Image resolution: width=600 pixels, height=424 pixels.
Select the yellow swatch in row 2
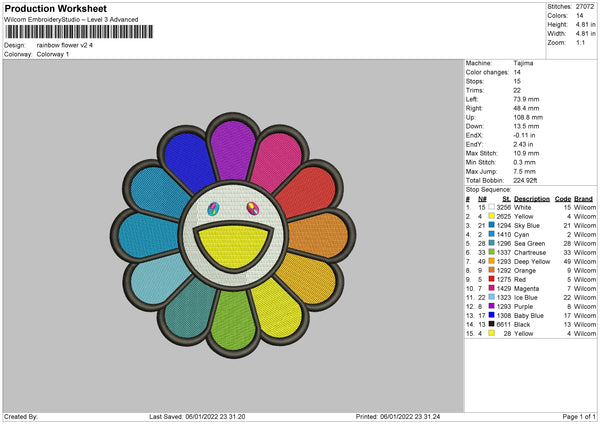pyautogui.click(x=491, y=216)
